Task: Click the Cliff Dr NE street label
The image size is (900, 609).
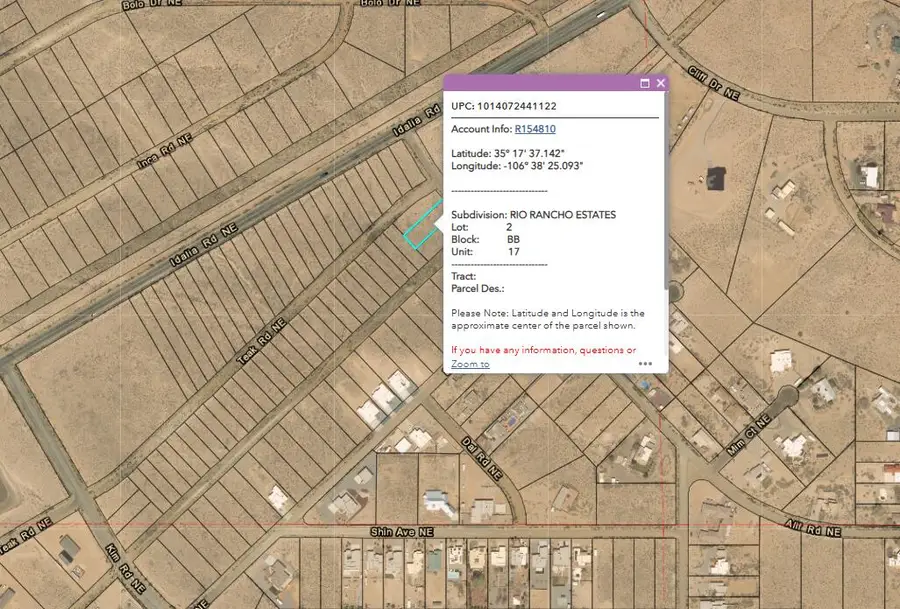Action: (713, 83)
